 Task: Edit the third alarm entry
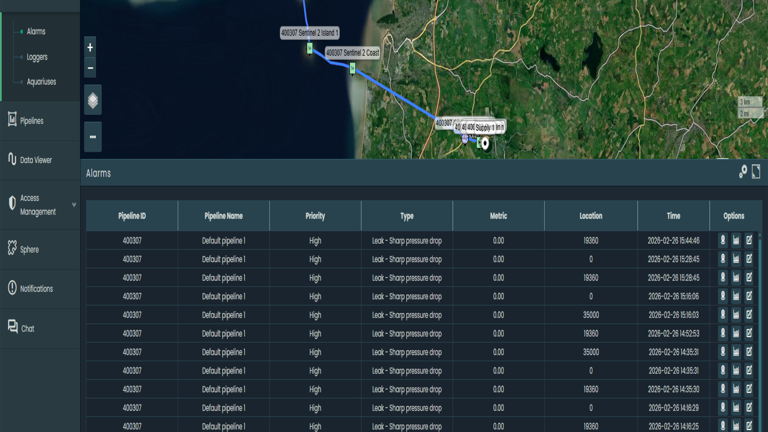click(749, 278)
